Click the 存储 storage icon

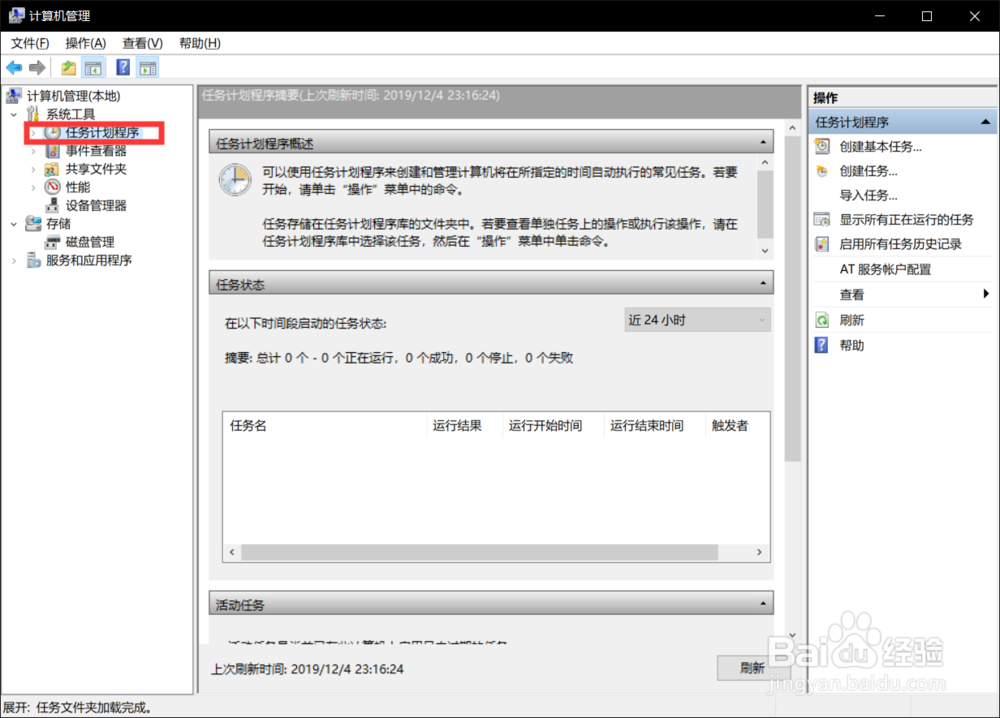coord(33,224)
